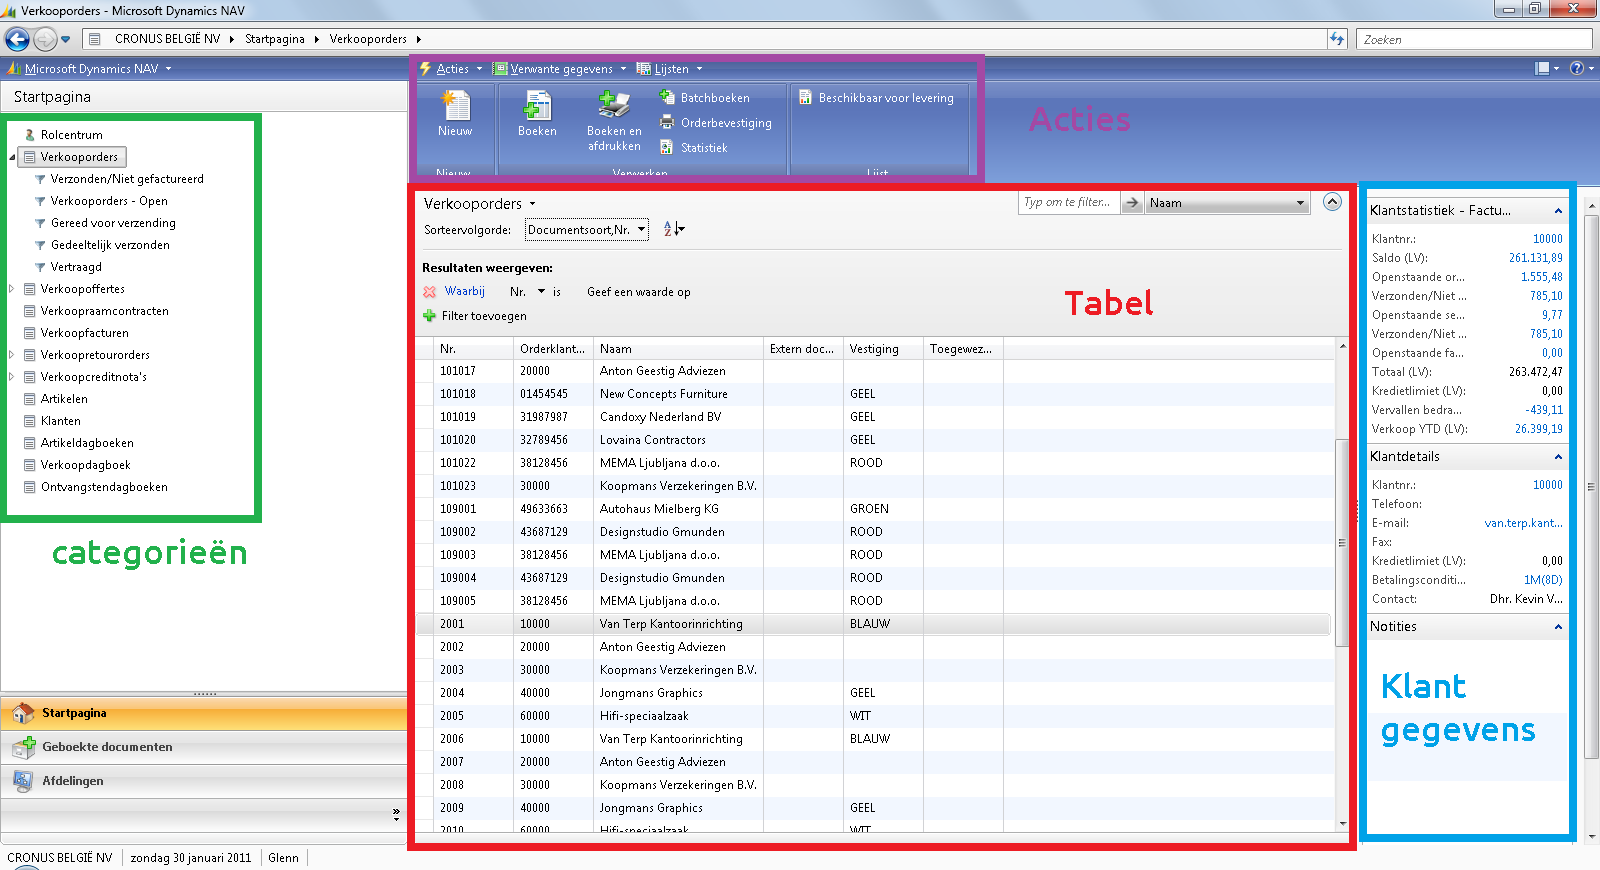Click the layout customize icon
The image size is (1600, 870).
[1546, 68]
